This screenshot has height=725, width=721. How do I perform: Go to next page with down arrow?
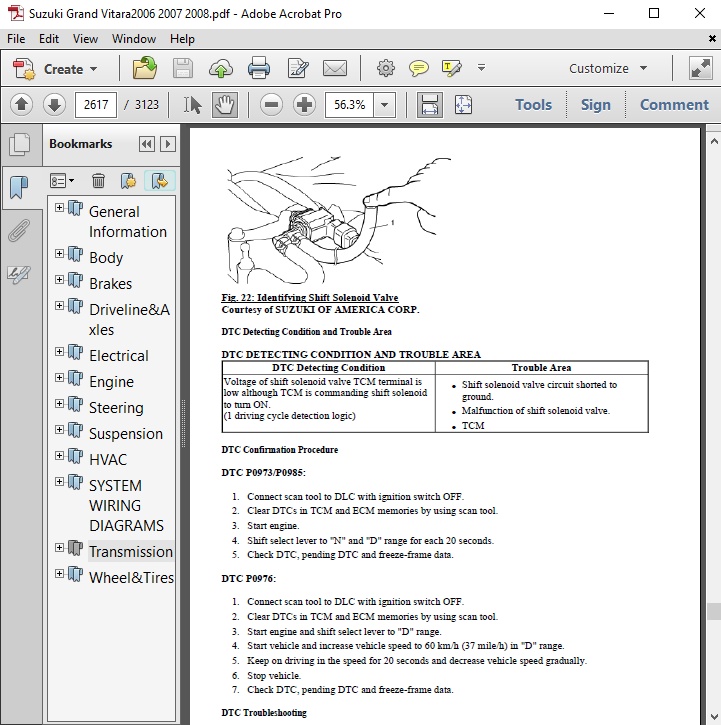coord(54,104)
